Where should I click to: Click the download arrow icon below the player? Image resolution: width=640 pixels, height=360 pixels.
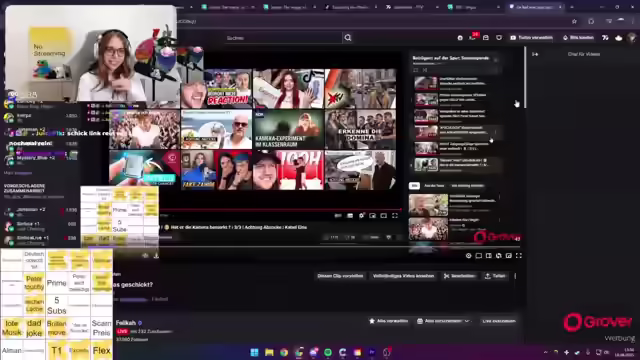click(156, 256)
